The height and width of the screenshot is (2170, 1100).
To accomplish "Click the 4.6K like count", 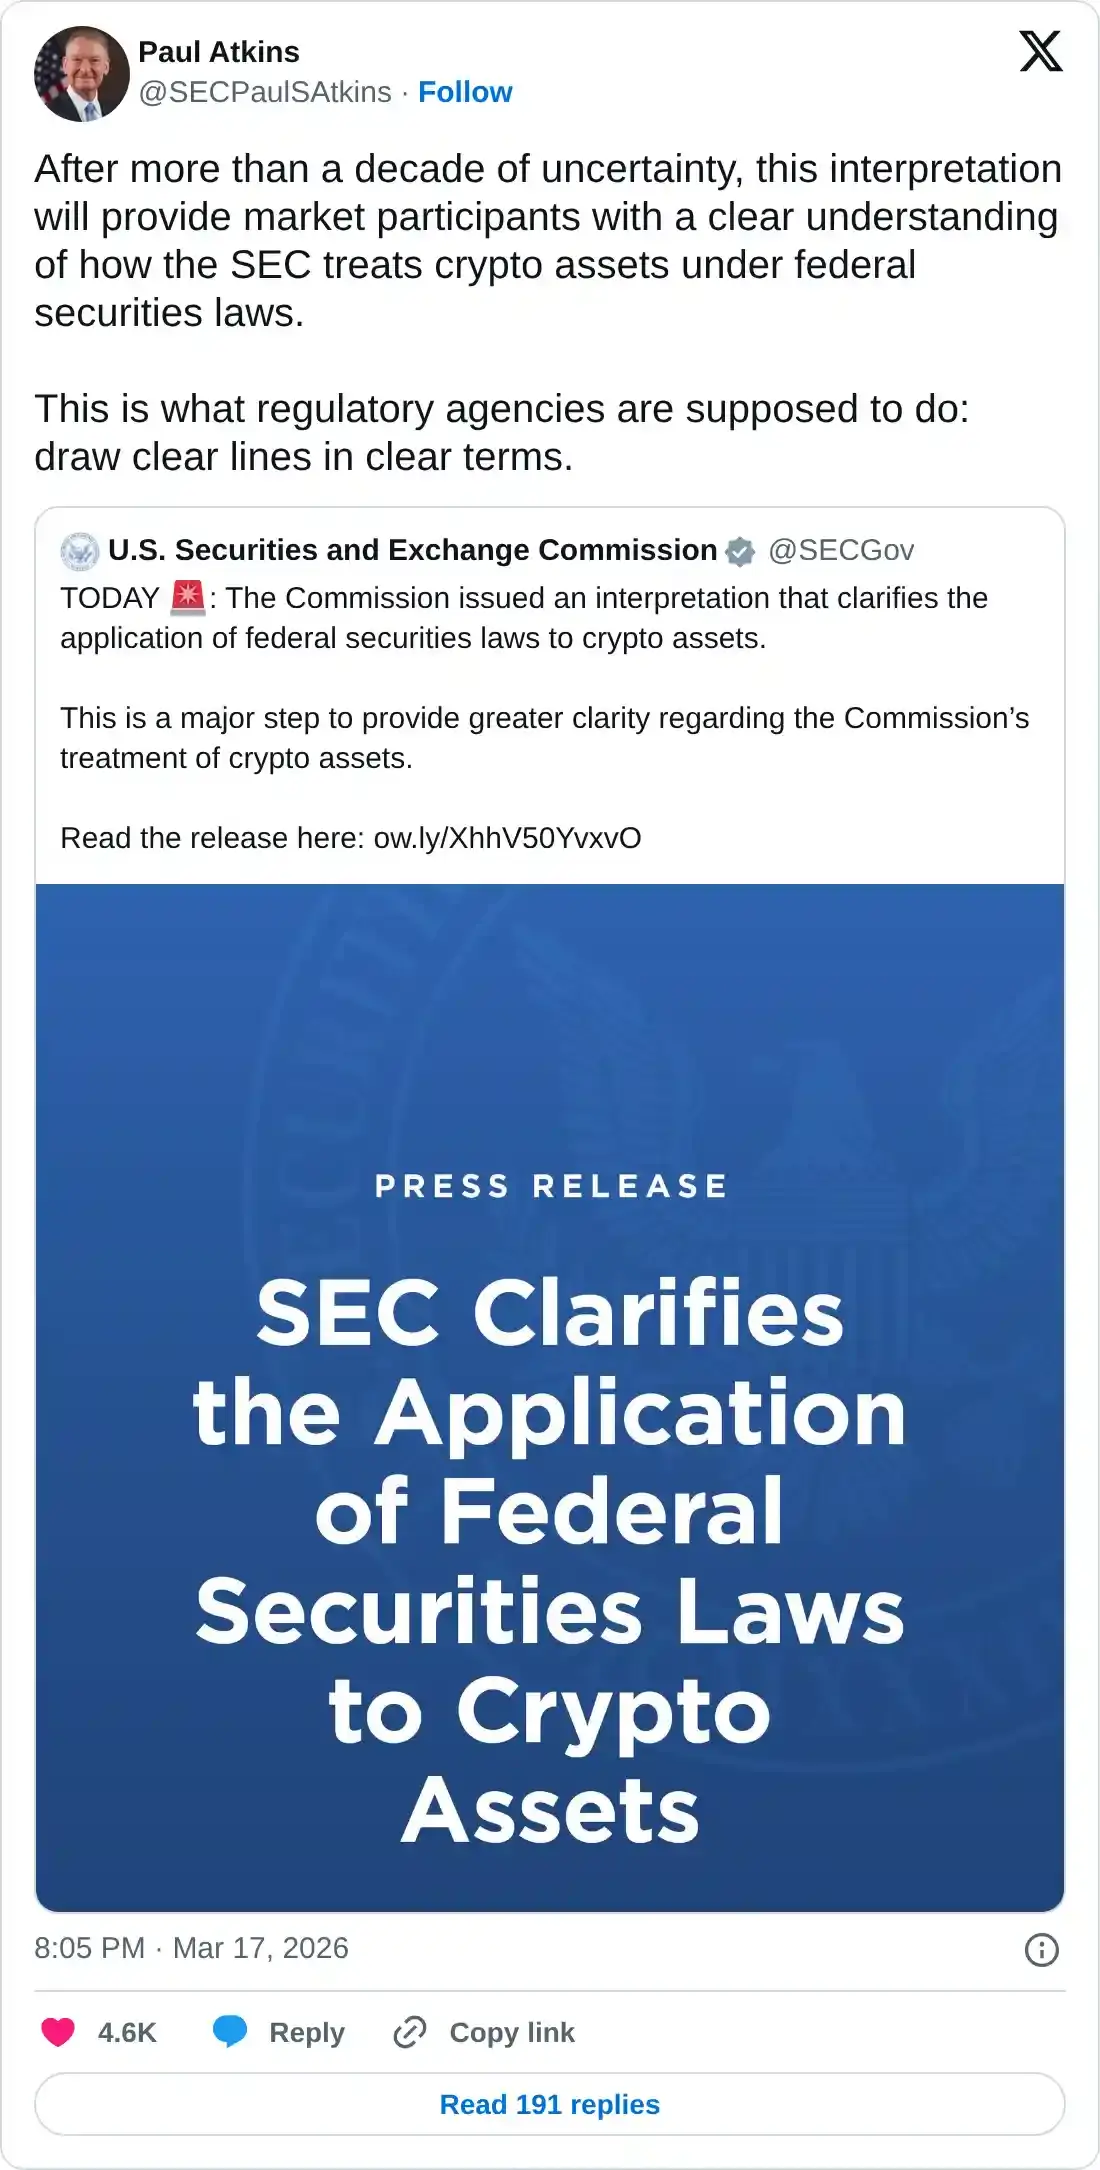I will (x=125, y=2032).
